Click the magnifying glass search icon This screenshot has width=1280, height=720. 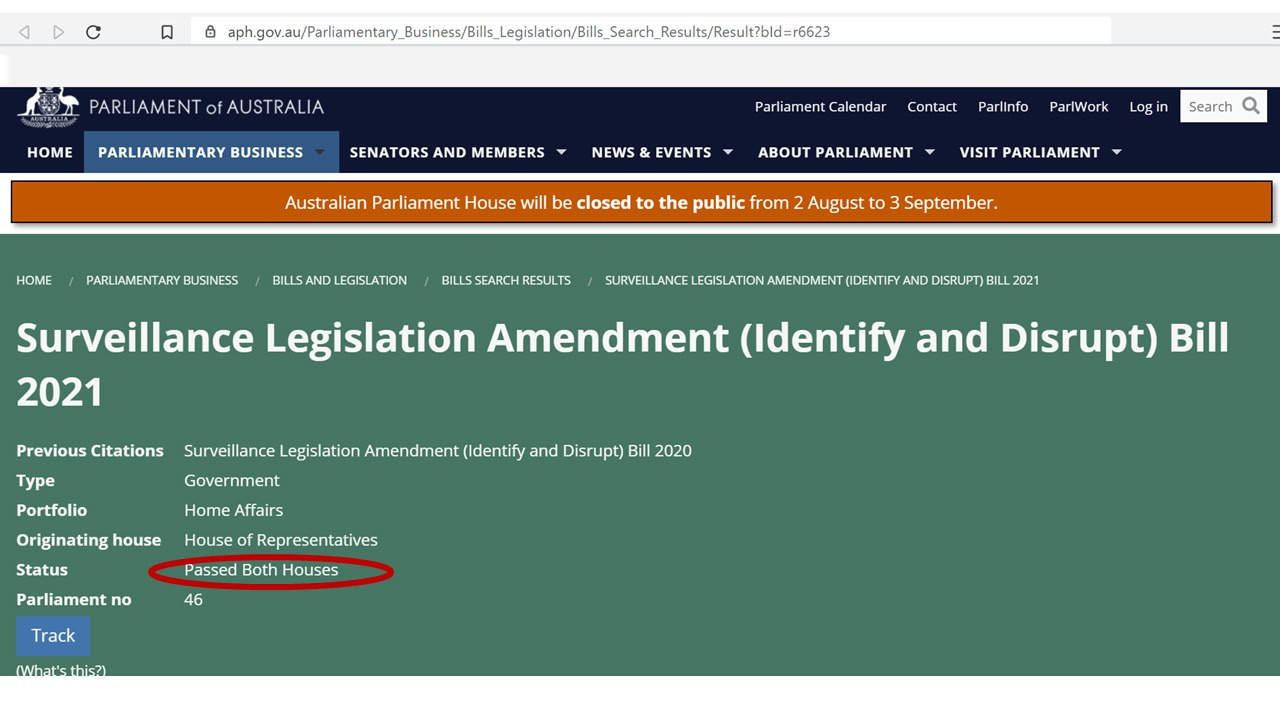tap(1251, 106)
